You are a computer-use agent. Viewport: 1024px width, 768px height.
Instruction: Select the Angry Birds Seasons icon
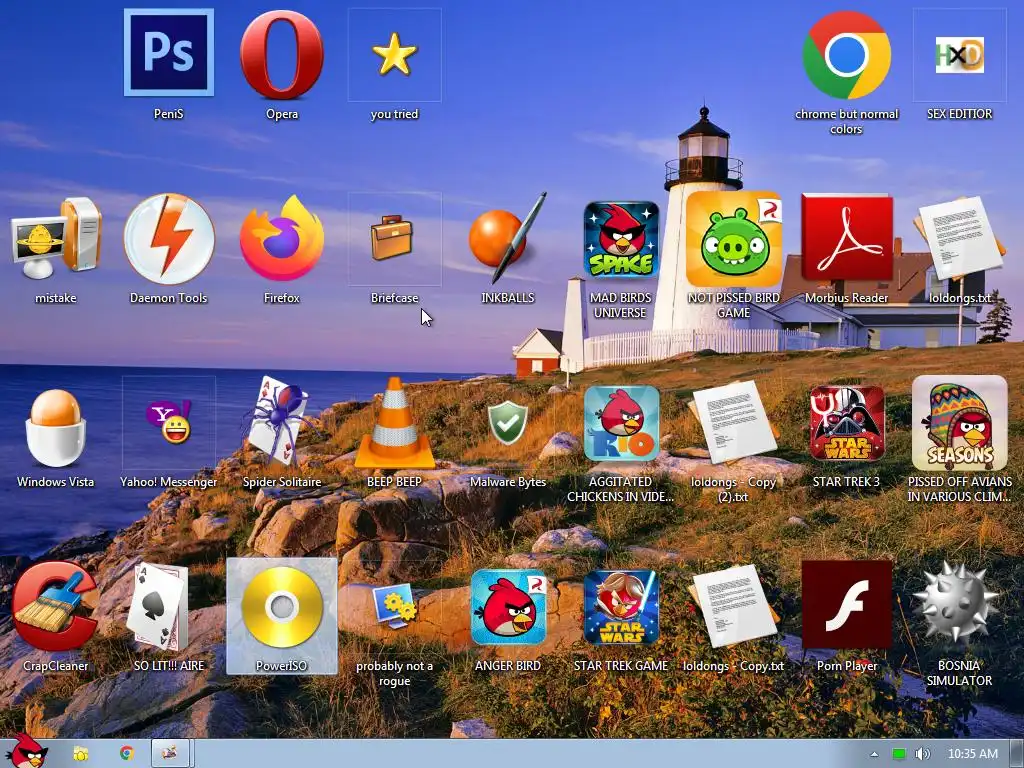959,423
